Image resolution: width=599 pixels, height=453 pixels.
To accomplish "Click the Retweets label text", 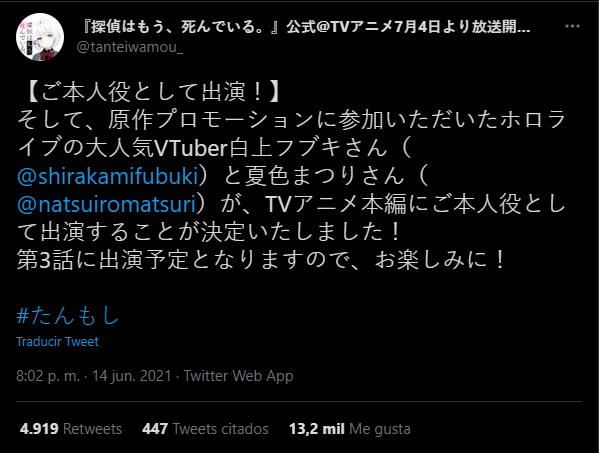I will point(92,429).
